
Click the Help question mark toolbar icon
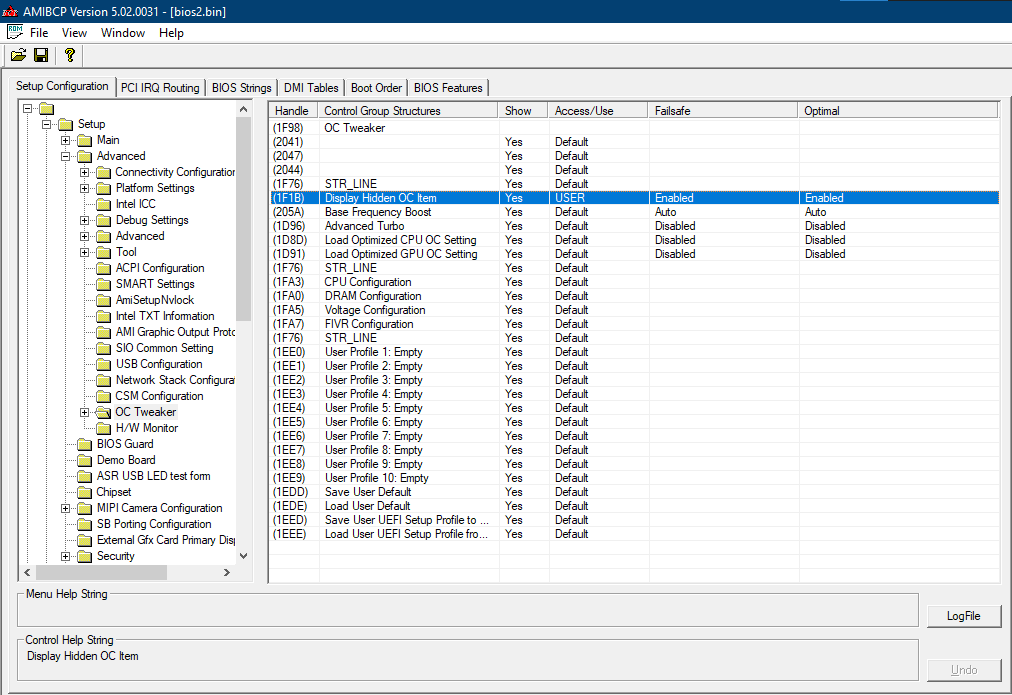coord(70,55)
